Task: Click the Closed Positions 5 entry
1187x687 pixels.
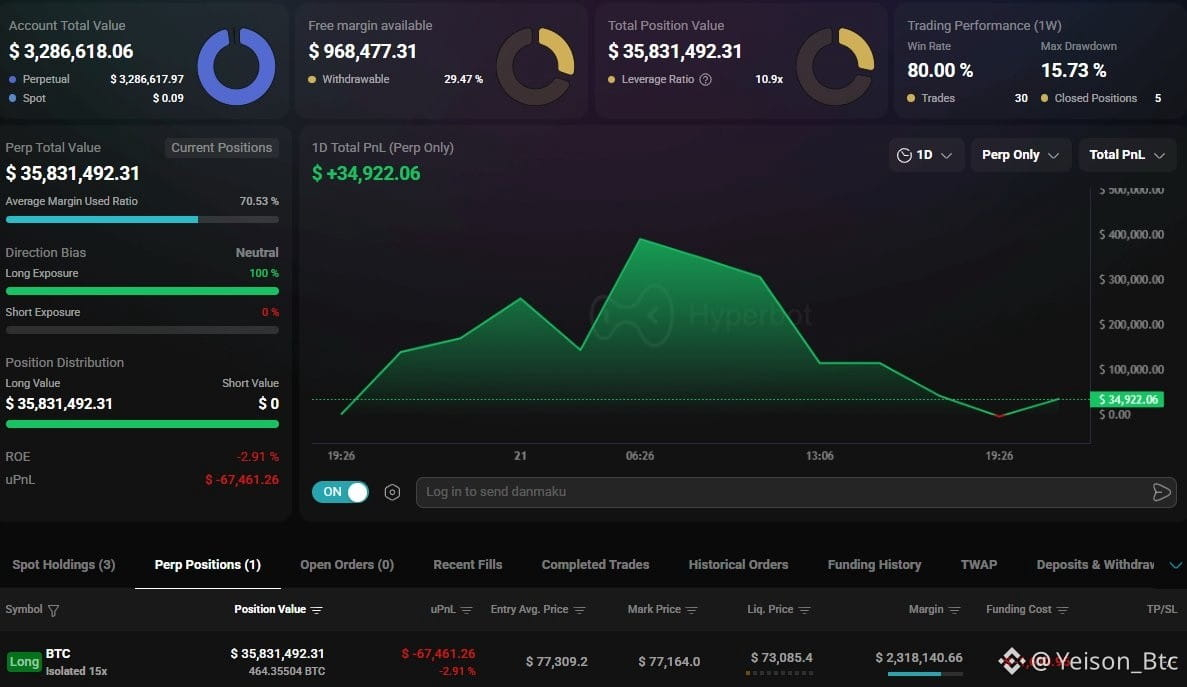Action: [1101, 98]
